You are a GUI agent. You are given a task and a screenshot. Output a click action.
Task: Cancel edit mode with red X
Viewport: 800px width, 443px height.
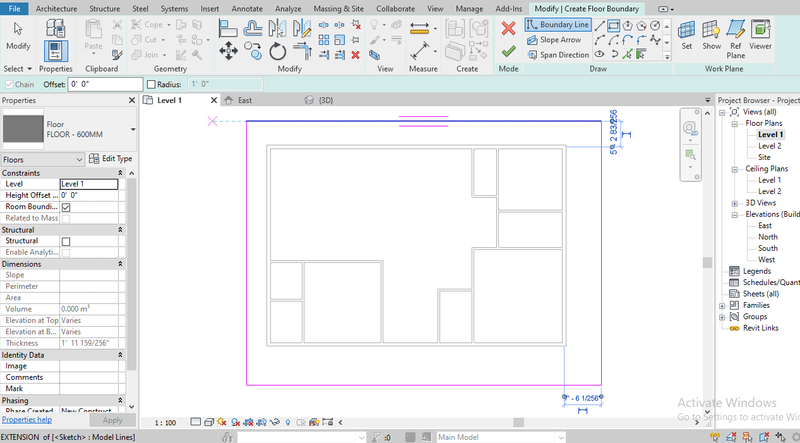pyautogui.click(x=508, y=28)
